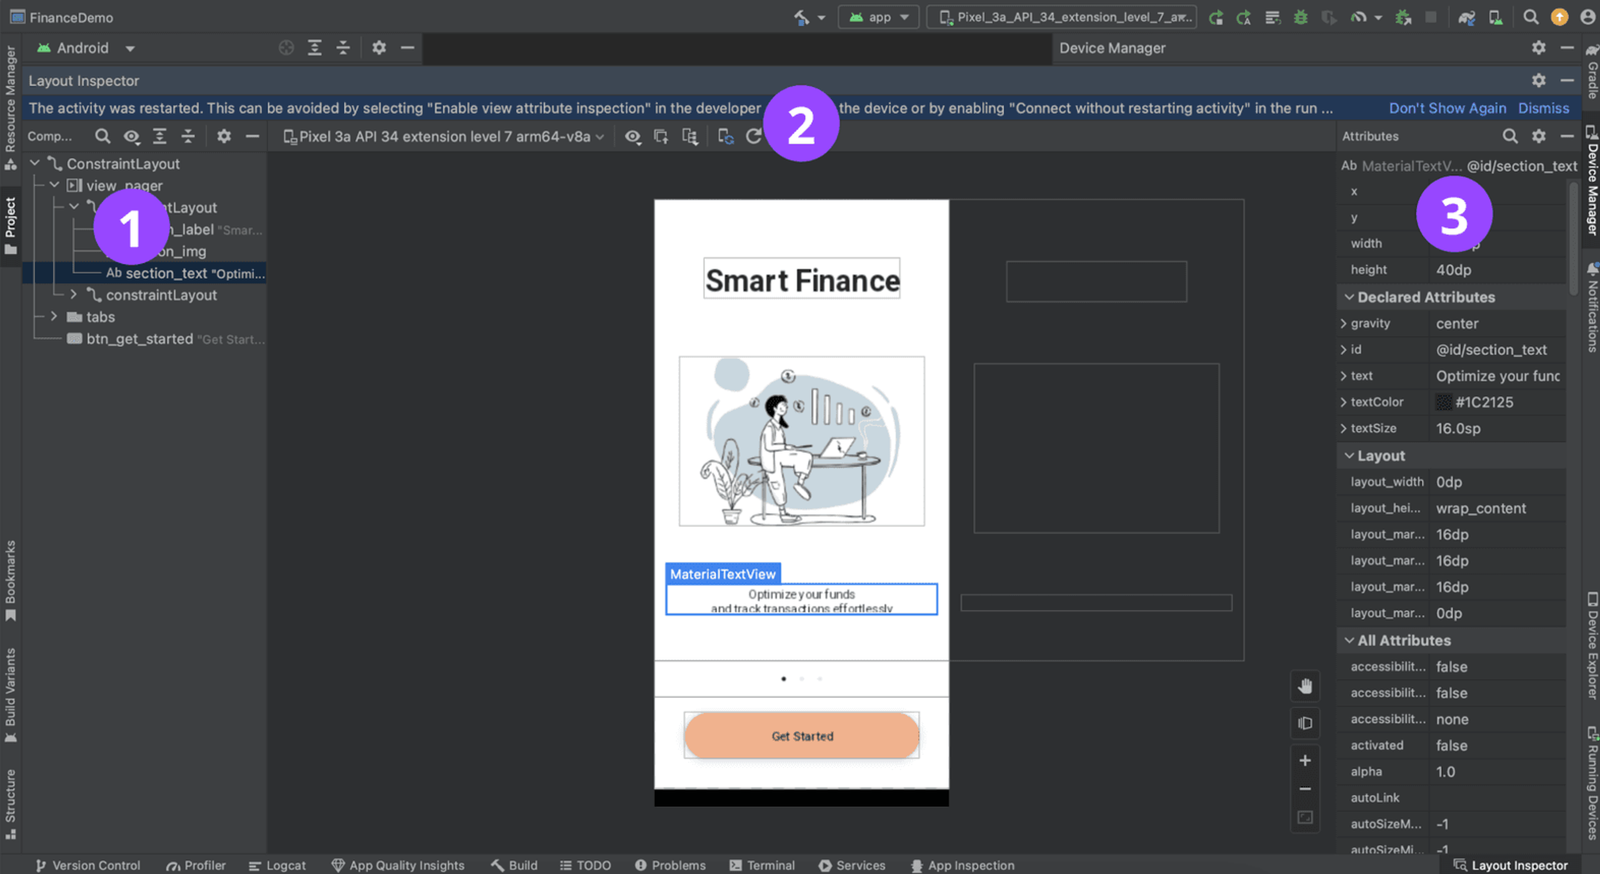Select btn_get_started in component tree
The height and width of the screenshot is (874, 1600).
tap(139, 339)
